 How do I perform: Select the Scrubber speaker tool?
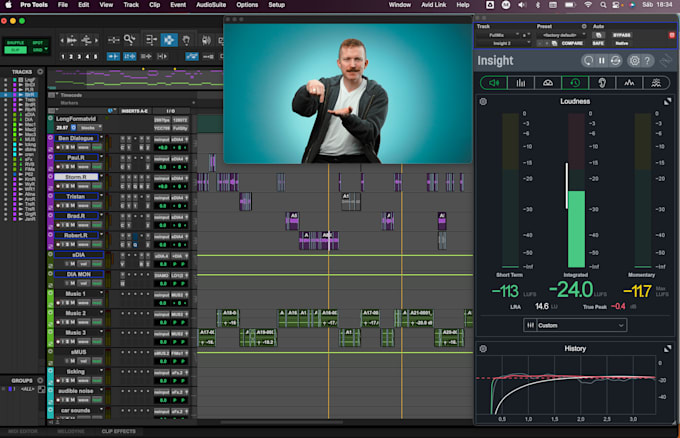pyautogui.click(x=206, y=40)
